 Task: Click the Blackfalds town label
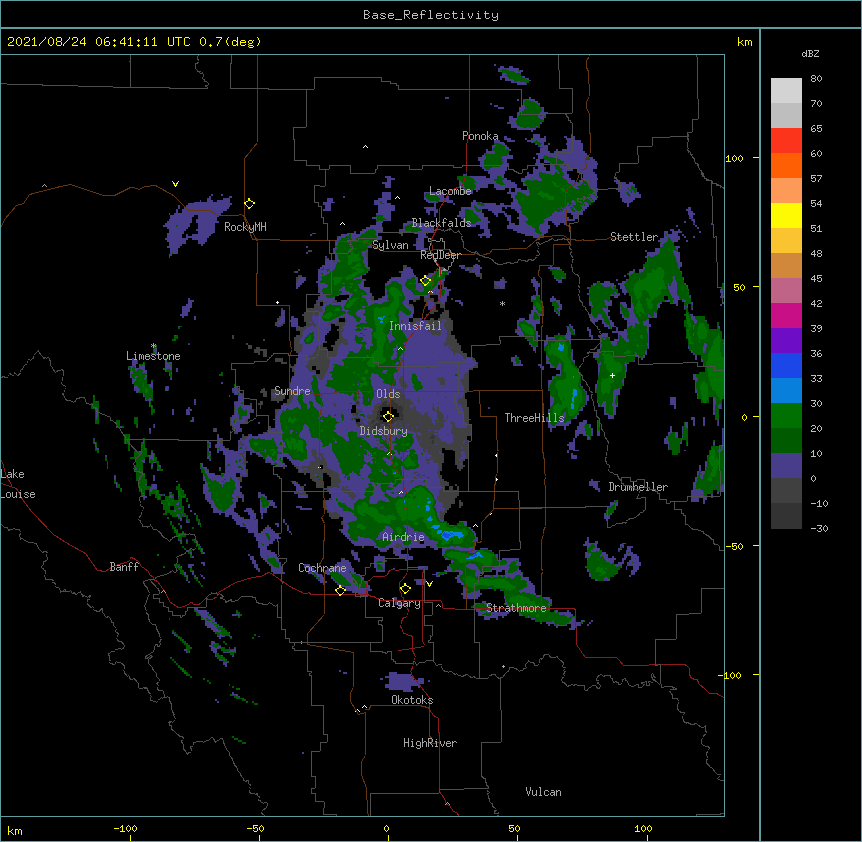(x=441, y=223)
